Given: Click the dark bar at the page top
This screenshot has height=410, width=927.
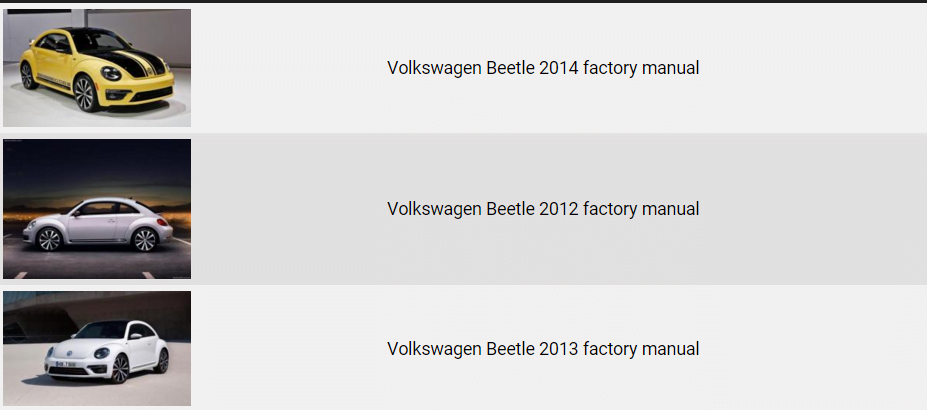Looking at the screenshot, I should (x=463, y=1).
